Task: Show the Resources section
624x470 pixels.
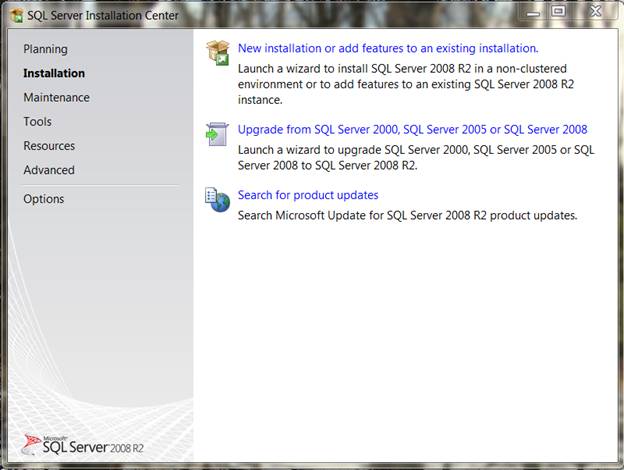Action: [49, 146]
